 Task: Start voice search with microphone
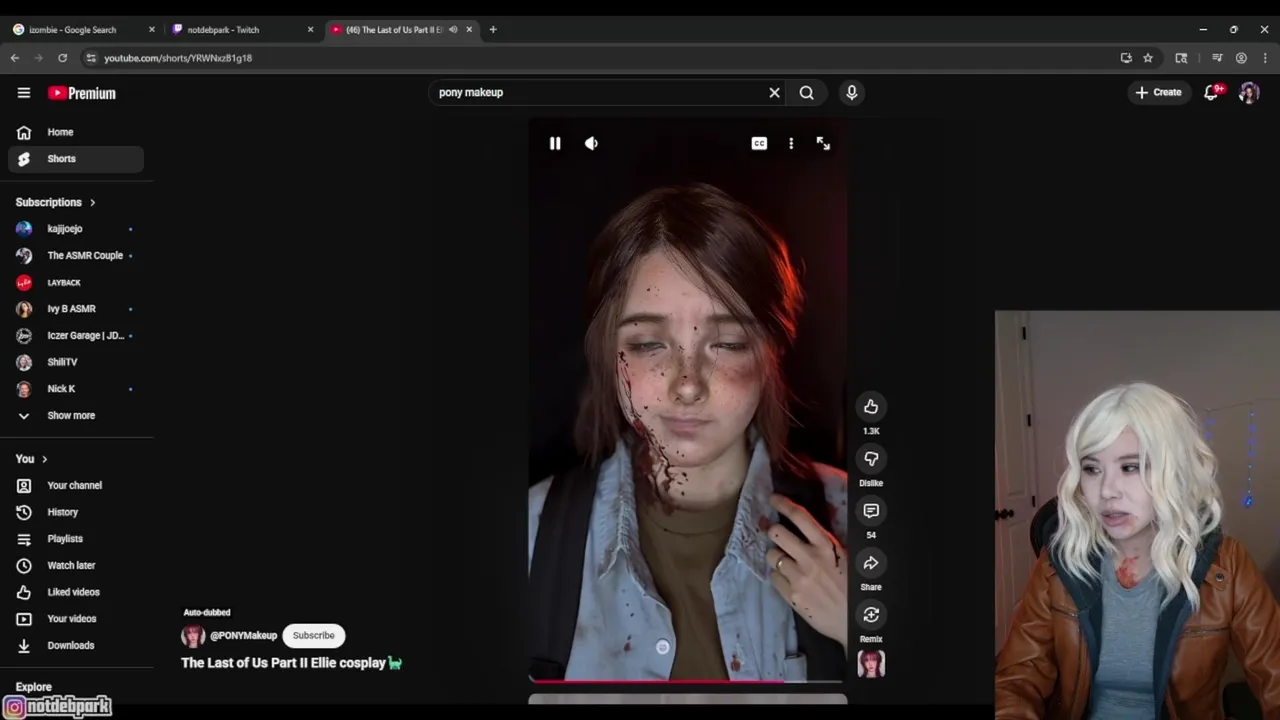coord(851,92)
